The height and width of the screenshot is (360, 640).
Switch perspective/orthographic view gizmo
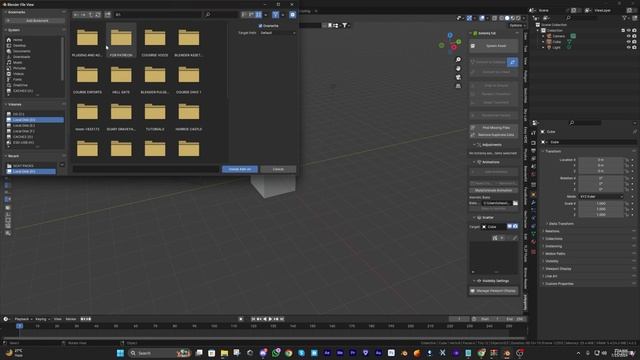[458, 86]
